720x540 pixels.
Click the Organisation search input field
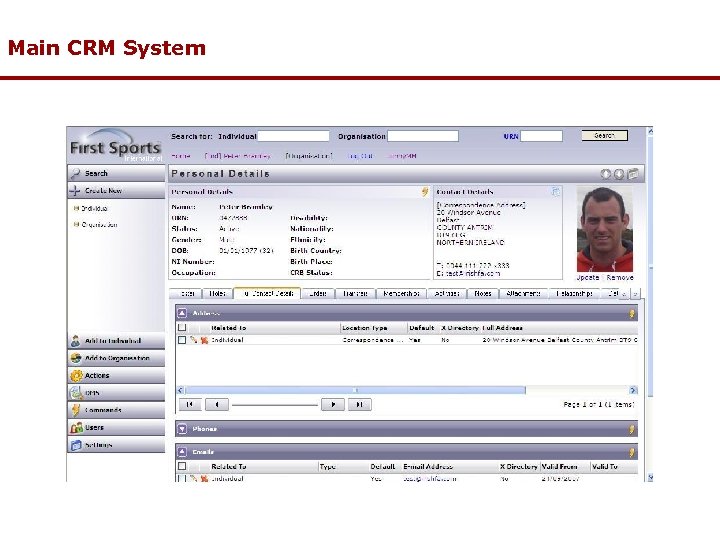point(423,136)
